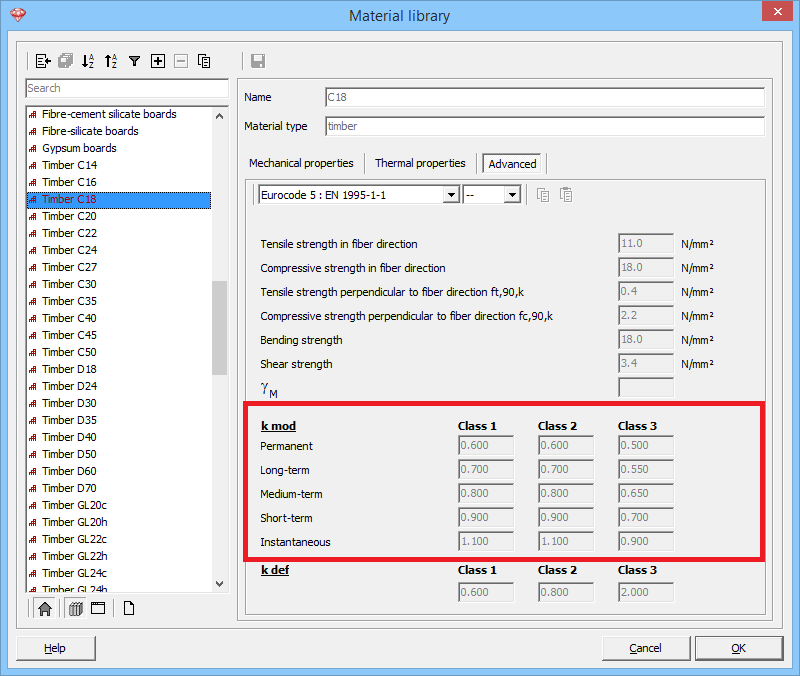Click the OK button
The width and height of the screenshot is (800, 676).
tap(738, 648)
